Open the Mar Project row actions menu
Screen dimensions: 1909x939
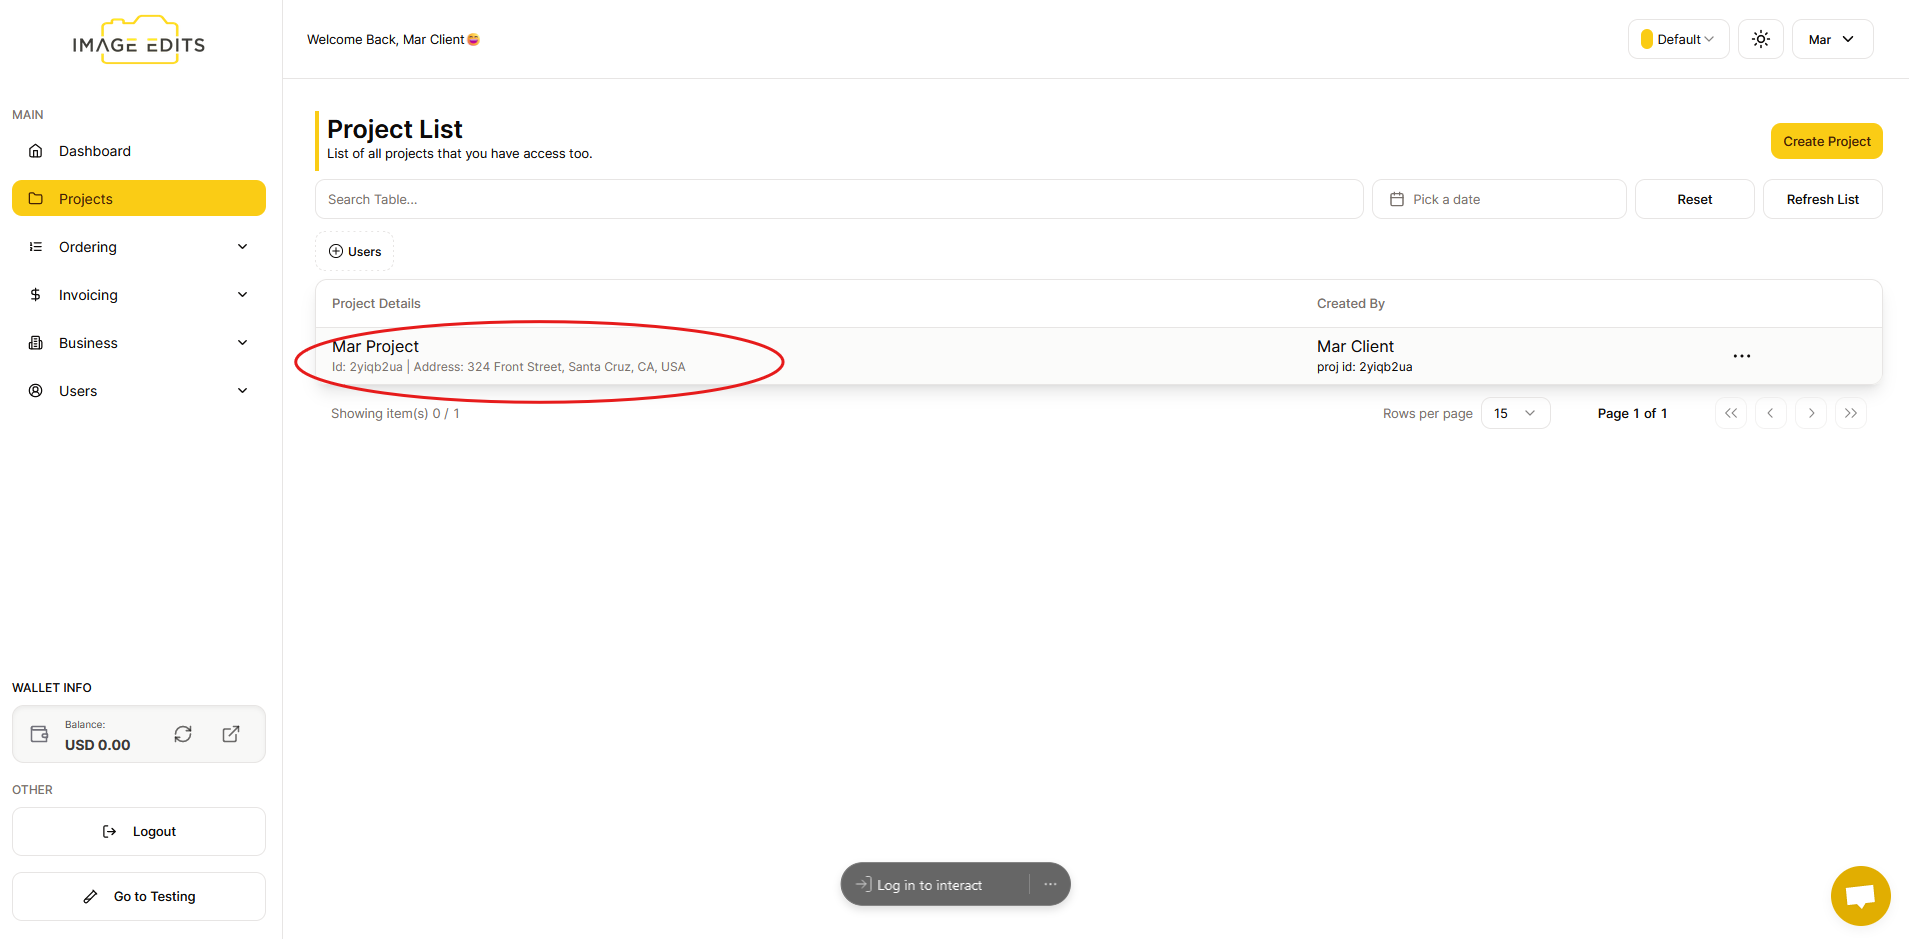pos(1741,356)
